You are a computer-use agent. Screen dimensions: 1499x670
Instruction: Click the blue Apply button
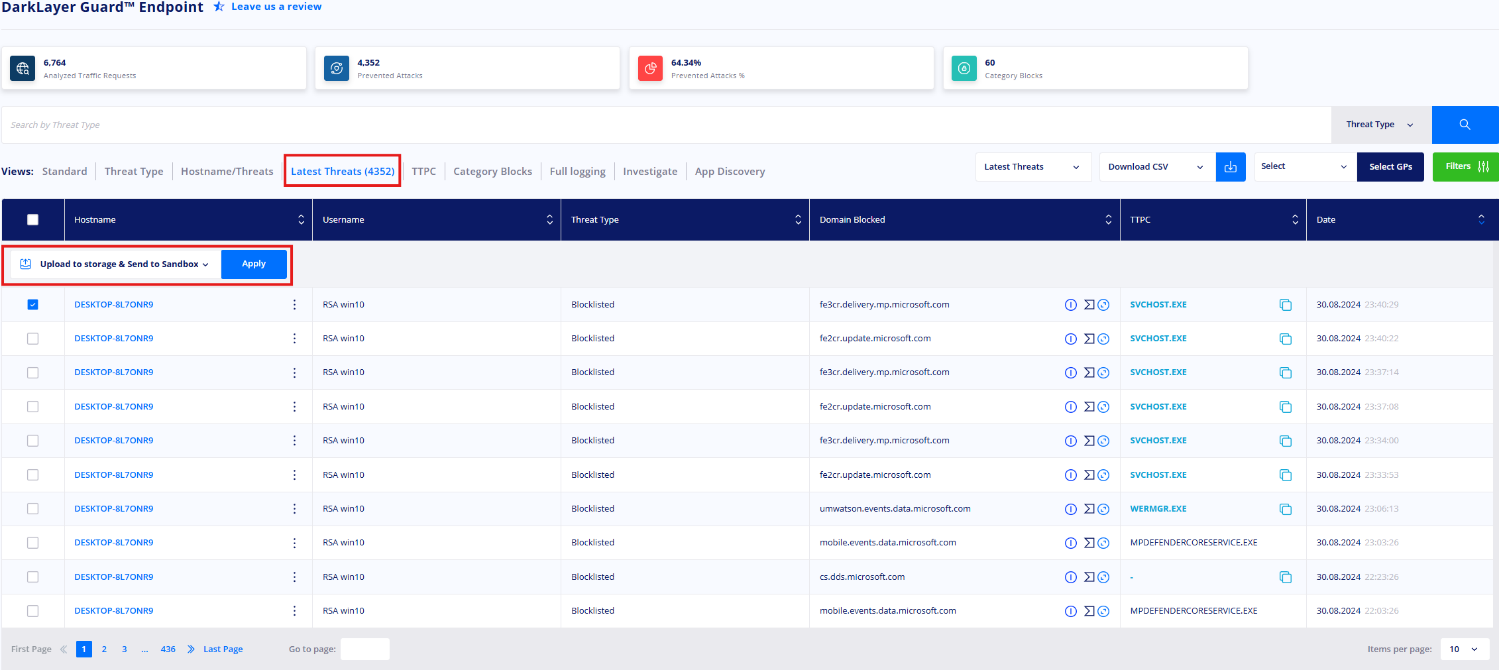click(254, 264)
